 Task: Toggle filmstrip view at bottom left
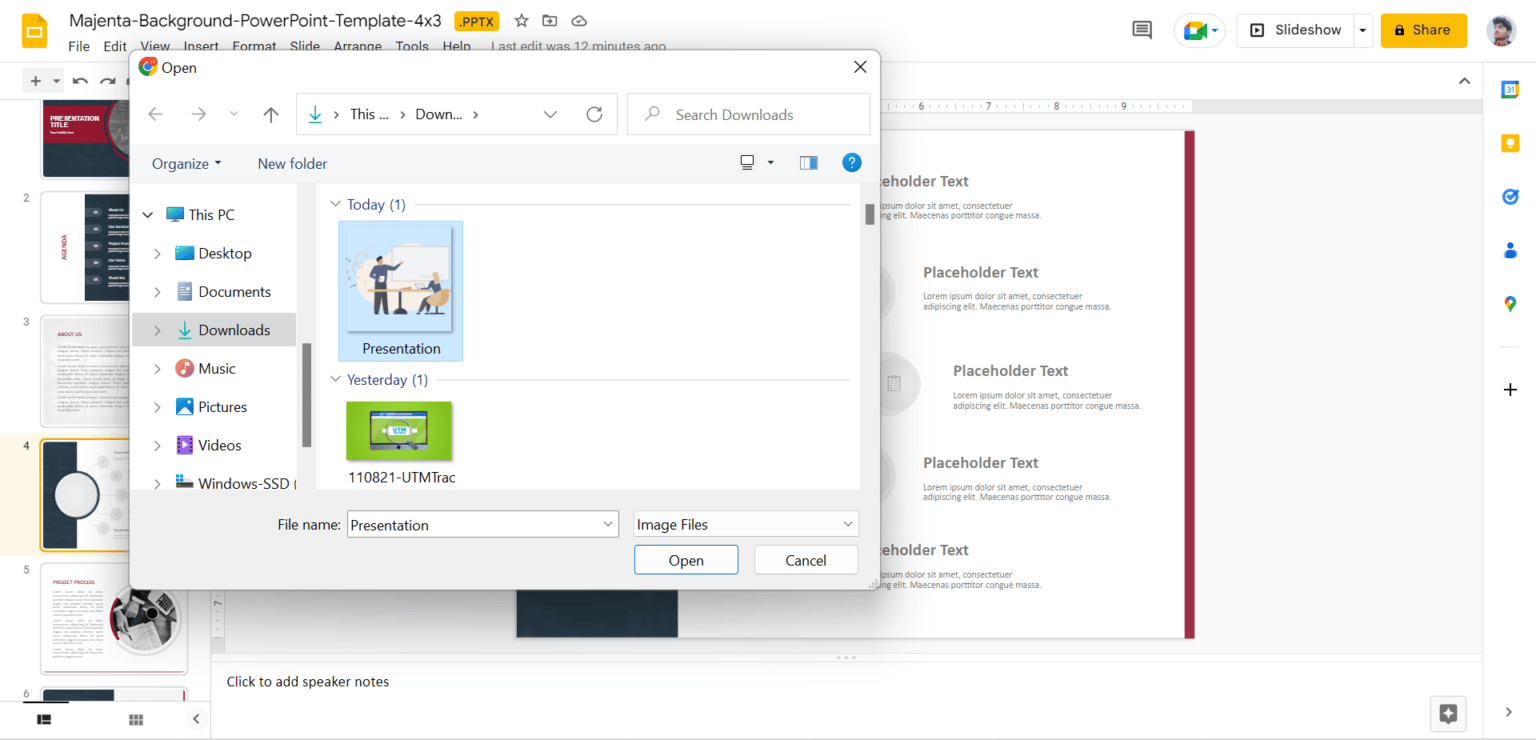43,718
